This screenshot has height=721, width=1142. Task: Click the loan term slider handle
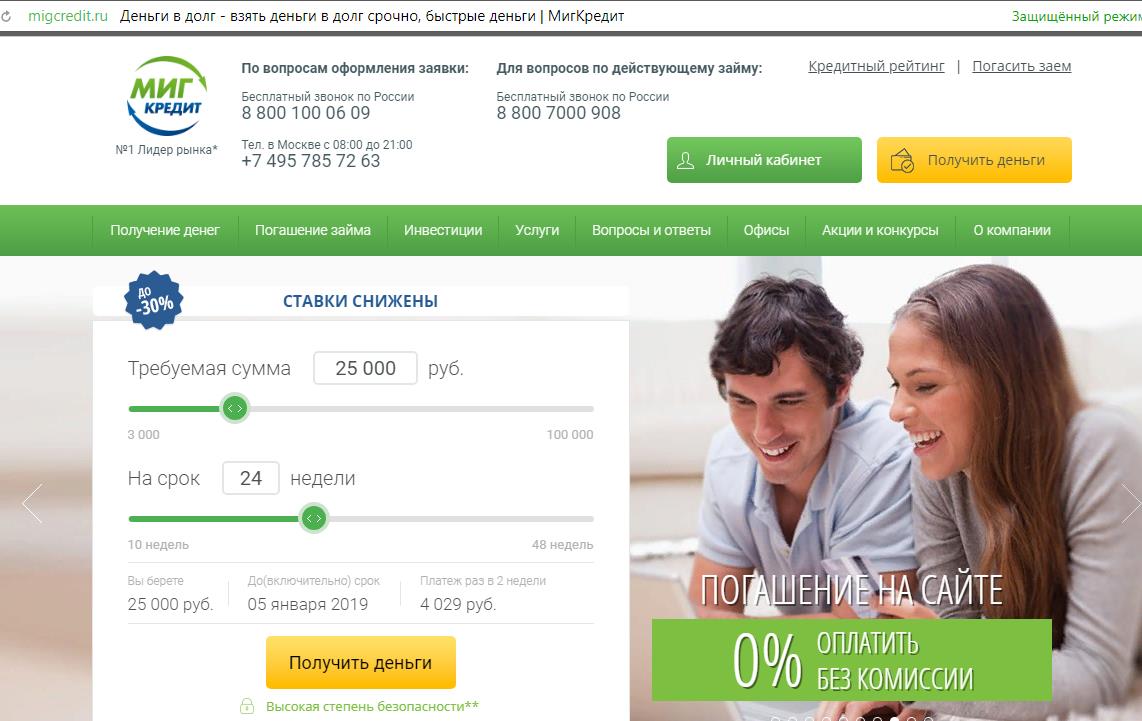pyautogui.click(x=314, y=519)
